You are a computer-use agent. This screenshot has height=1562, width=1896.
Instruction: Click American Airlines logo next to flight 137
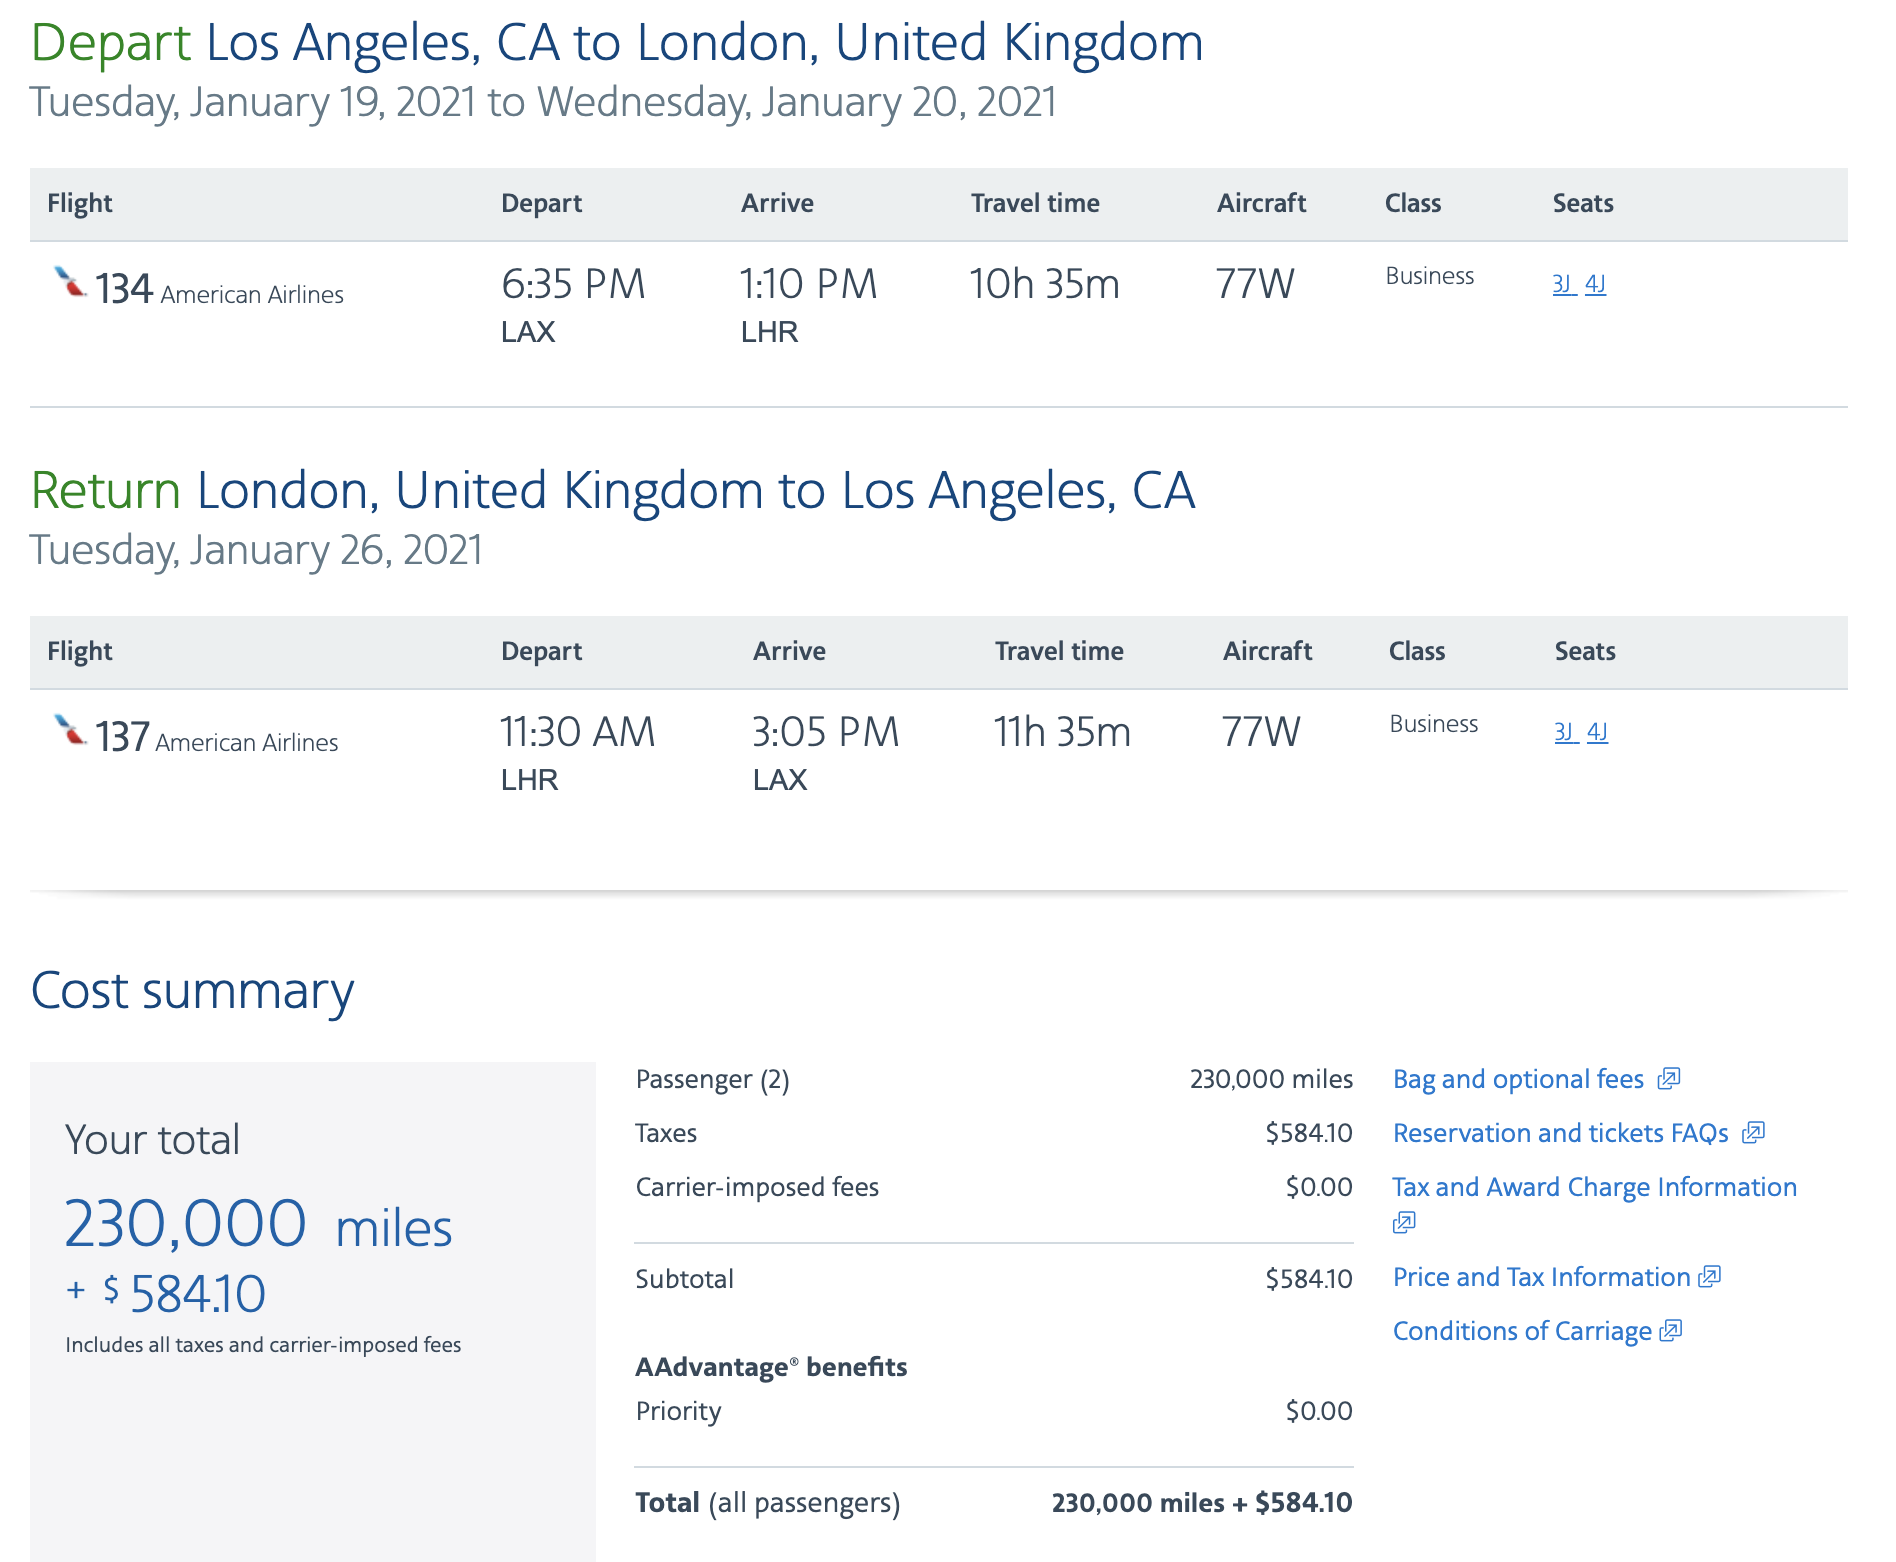[70, 730]
